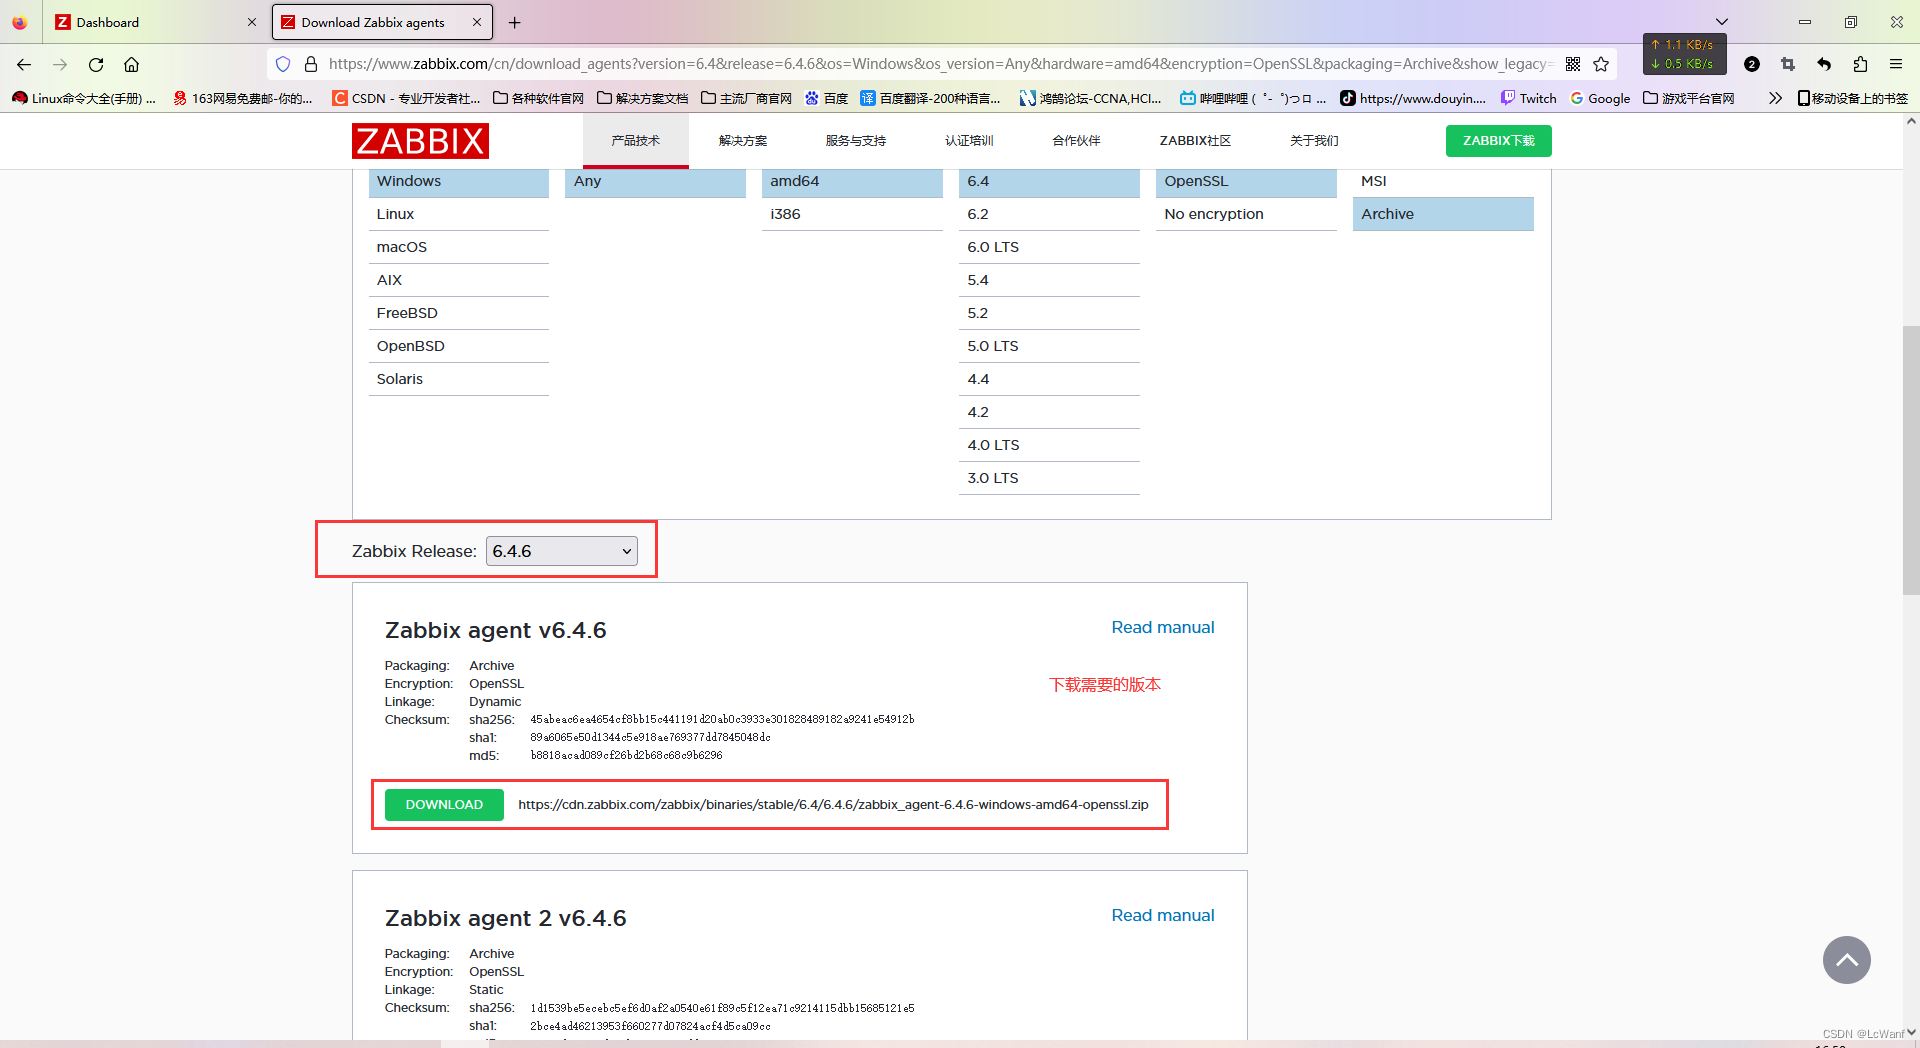
Task: Click the address bar URL field
Action: pos(940,64)
